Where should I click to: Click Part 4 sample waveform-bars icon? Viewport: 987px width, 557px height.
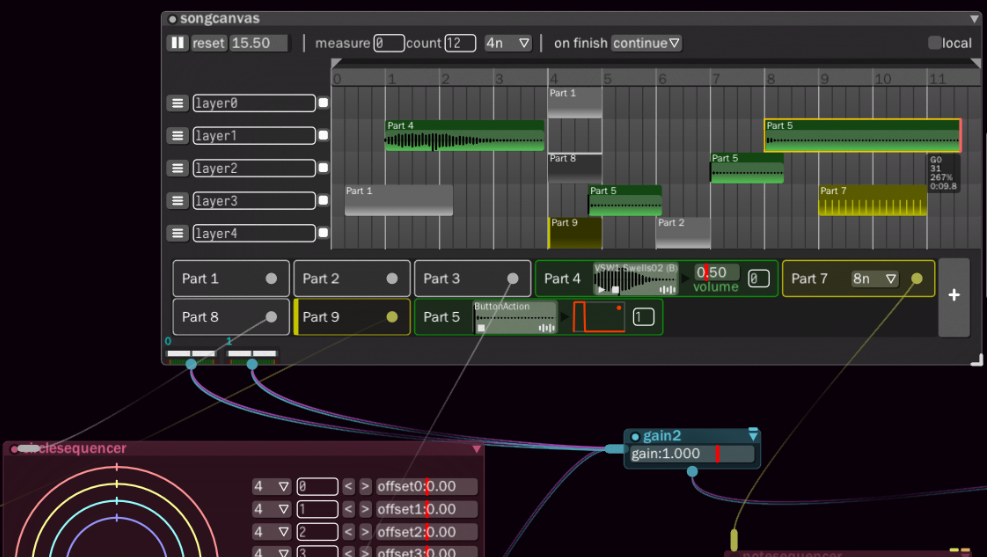(668, 290)
